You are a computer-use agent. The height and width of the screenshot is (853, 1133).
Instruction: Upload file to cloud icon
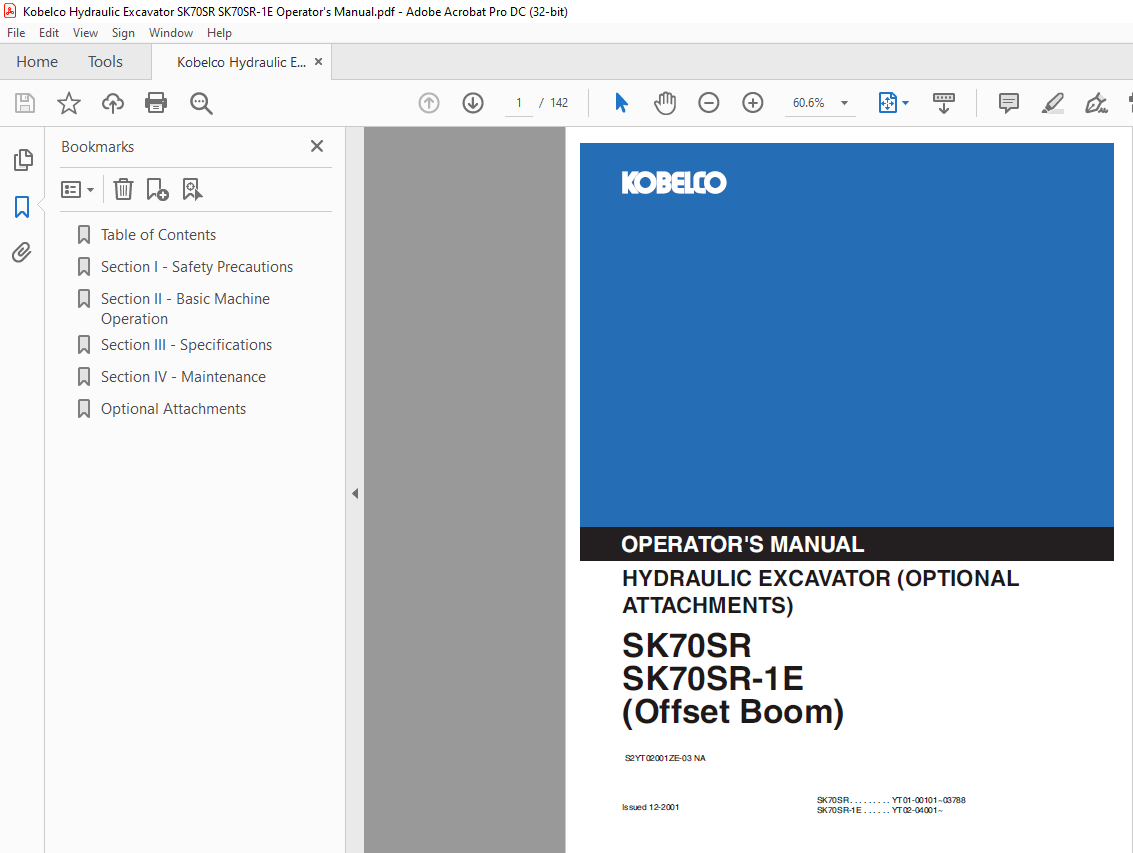click(113, 103)
